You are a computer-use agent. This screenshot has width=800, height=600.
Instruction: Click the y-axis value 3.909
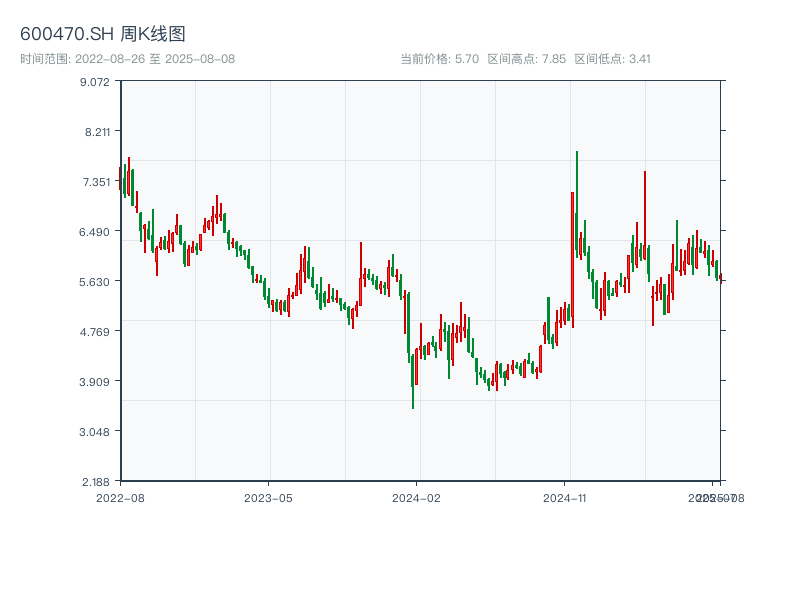coord(94,382)
